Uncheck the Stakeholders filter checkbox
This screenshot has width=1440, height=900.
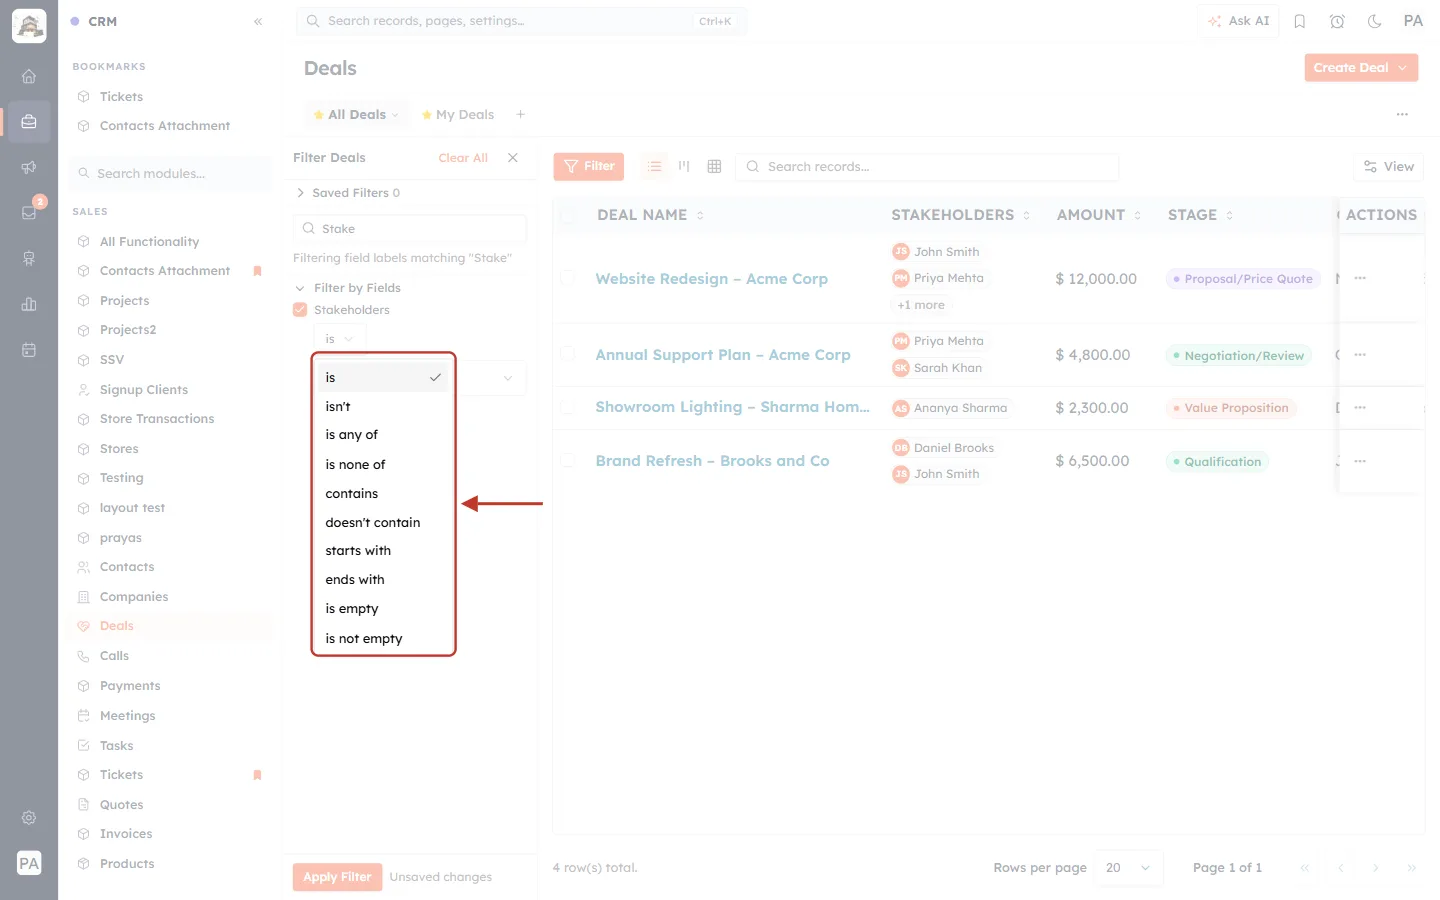pos(300,310)
